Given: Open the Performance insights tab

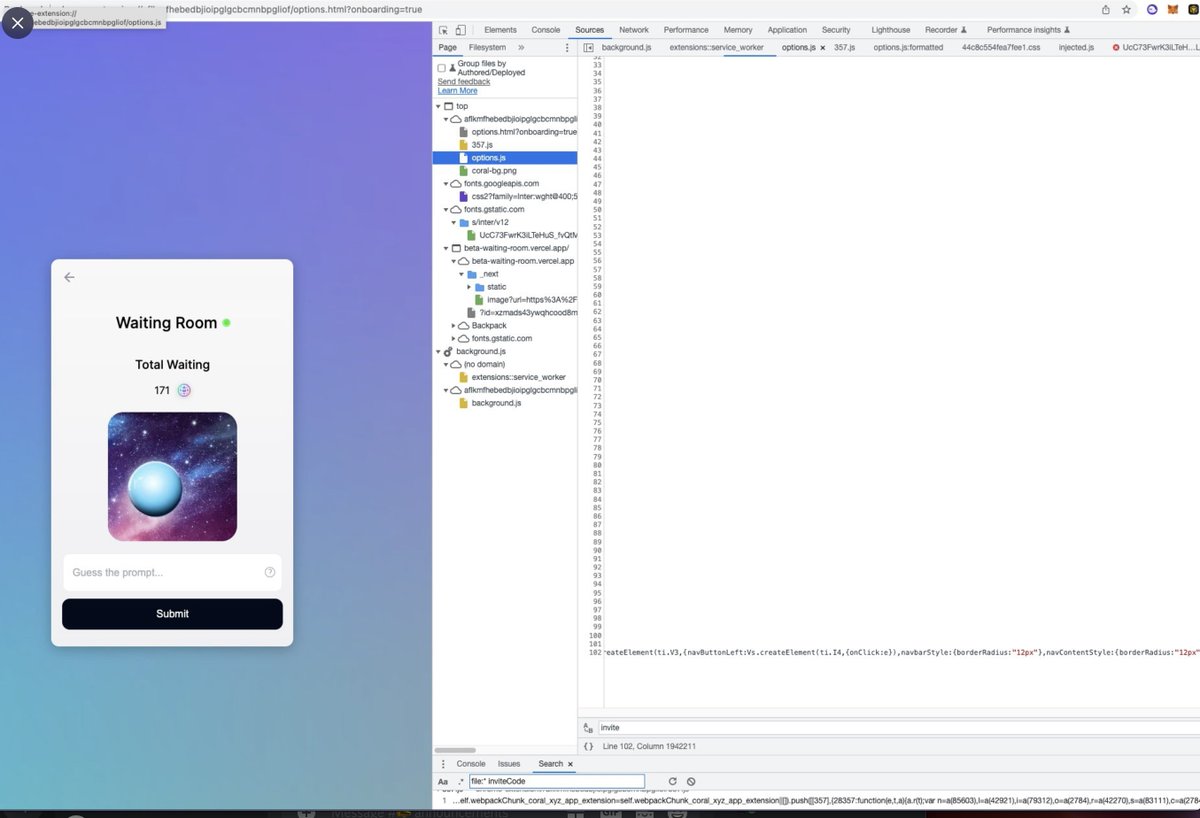Looking at the screenshot, I should (1028, 30).
